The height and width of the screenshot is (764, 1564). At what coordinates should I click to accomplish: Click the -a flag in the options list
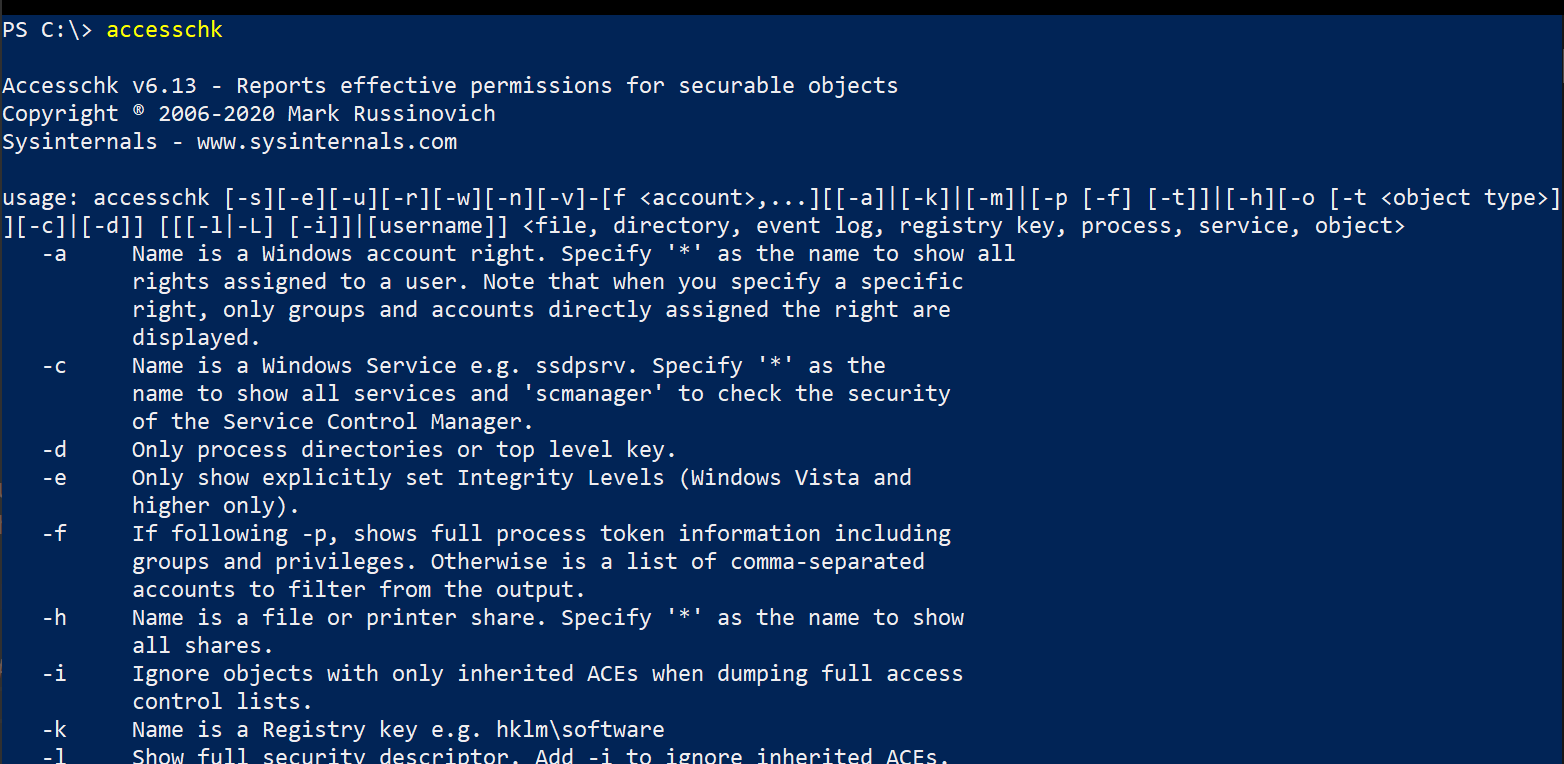(x=54, y=254)
